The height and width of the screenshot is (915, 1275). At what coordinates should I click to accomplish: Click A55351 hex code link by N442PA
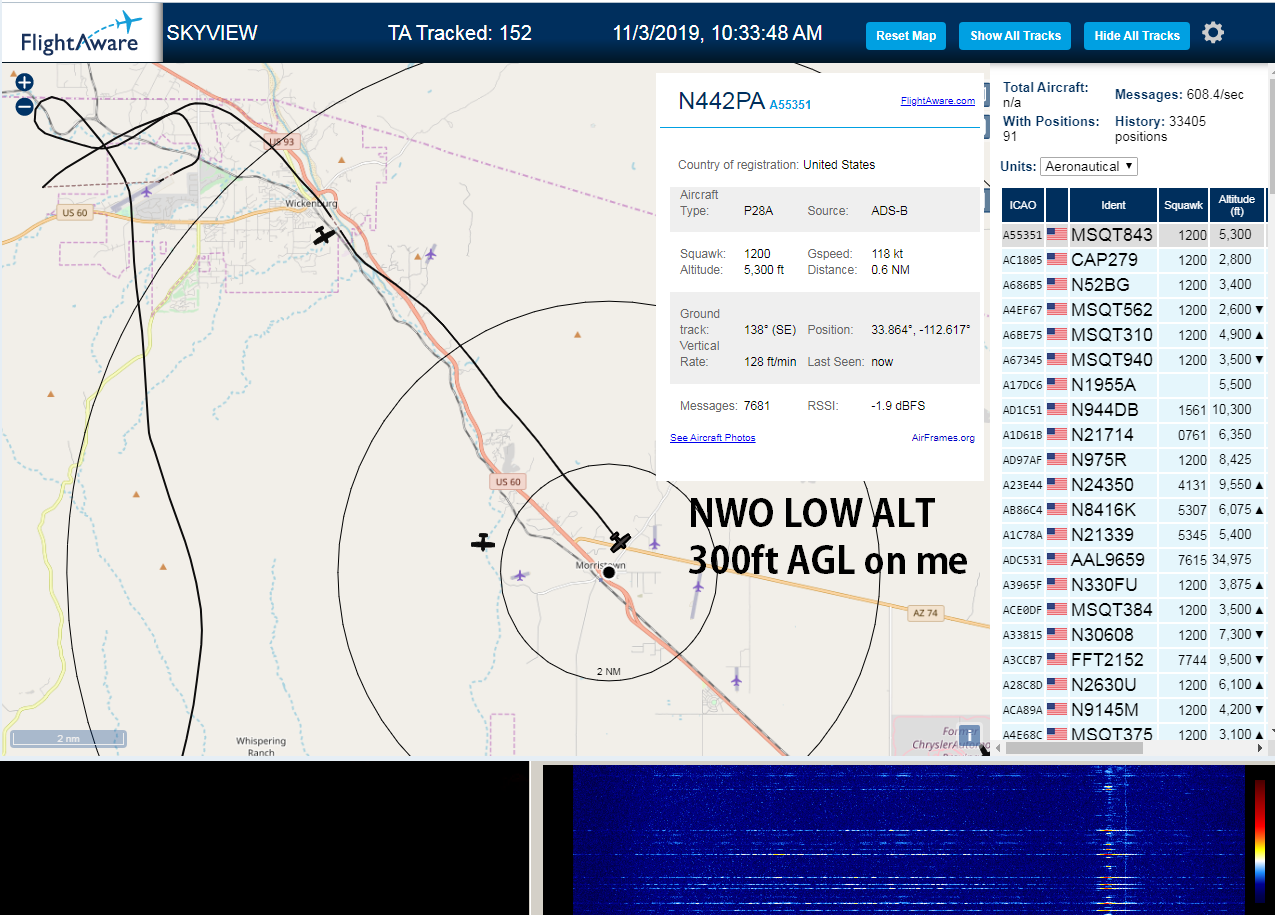(790, 104)
